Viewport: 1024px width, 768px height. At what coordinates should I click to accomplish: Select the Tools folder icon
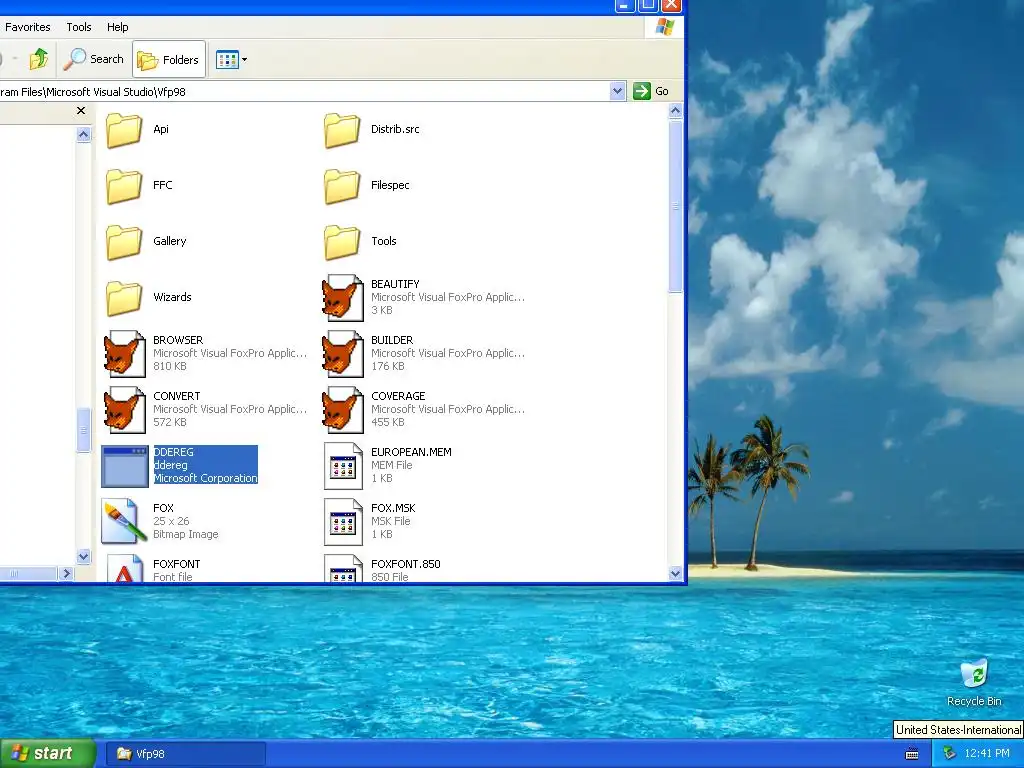tap(342, 242)
